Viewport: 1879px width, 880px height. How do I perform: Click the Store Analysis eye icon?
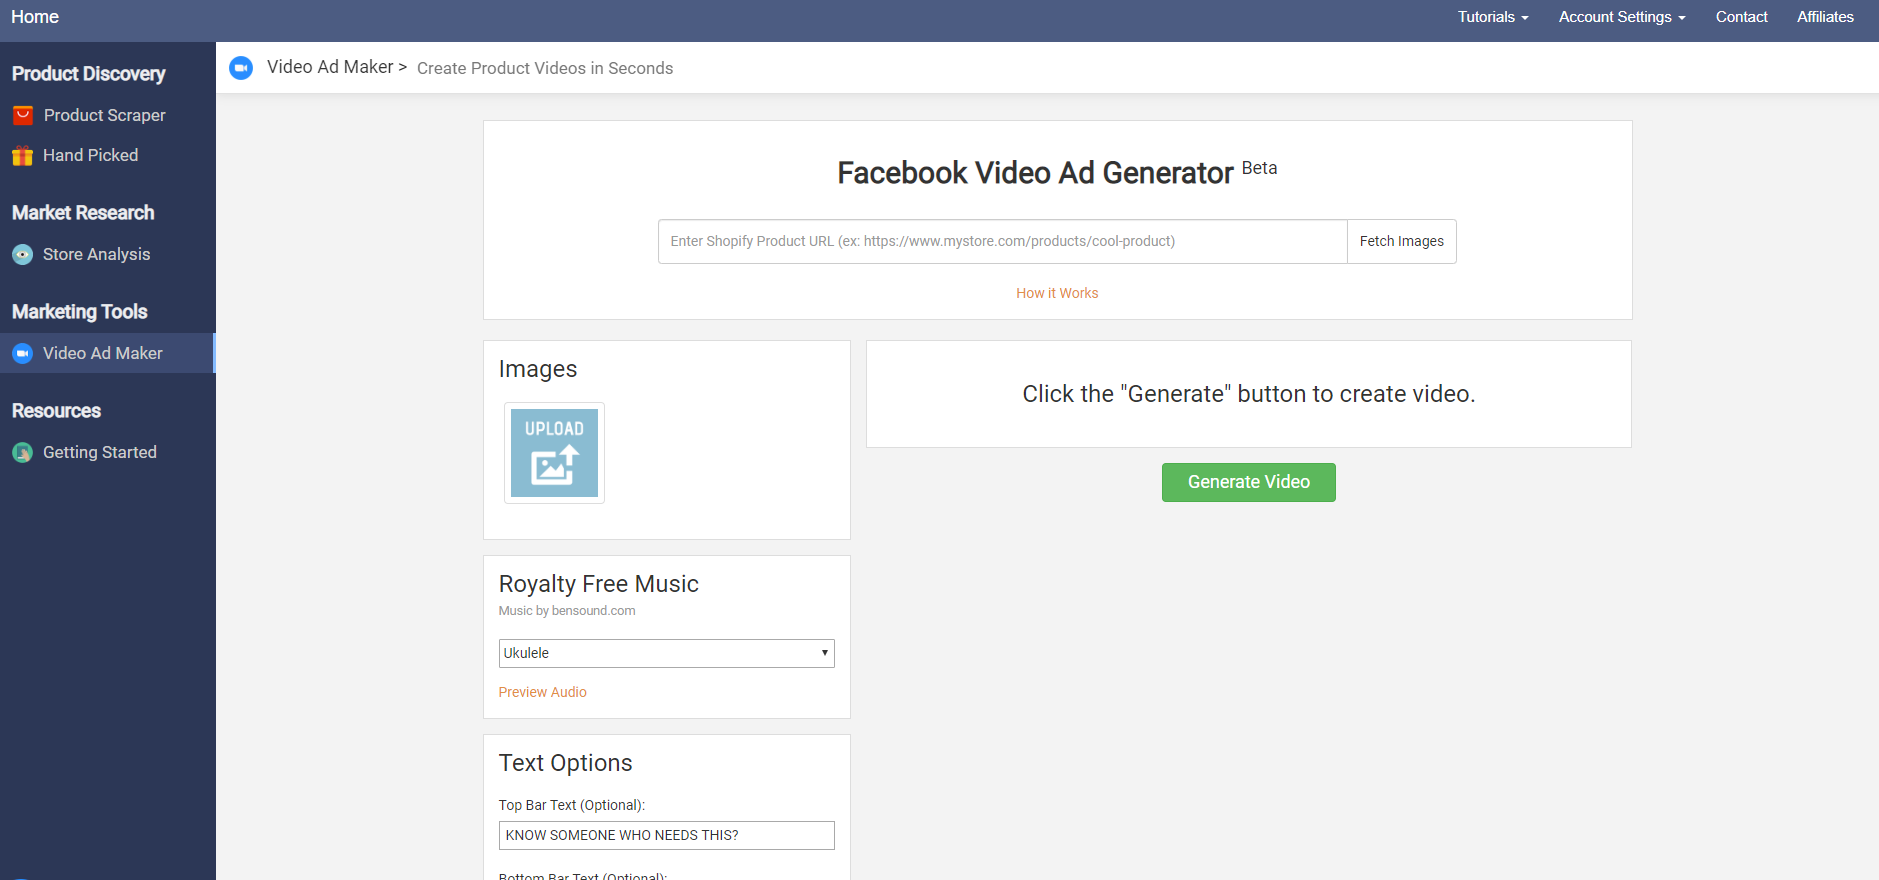(23, 255)
